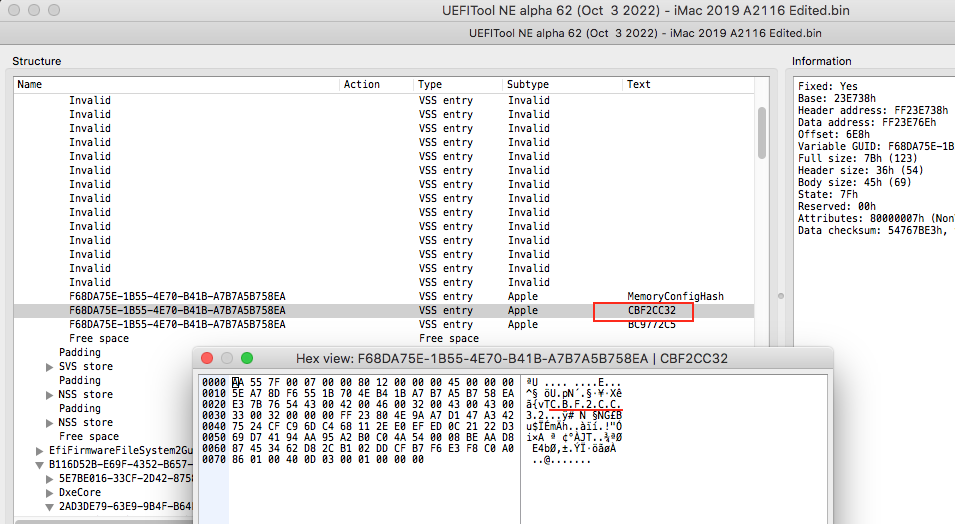Select the Free space row under VSS entries

[x=384, y=339]
